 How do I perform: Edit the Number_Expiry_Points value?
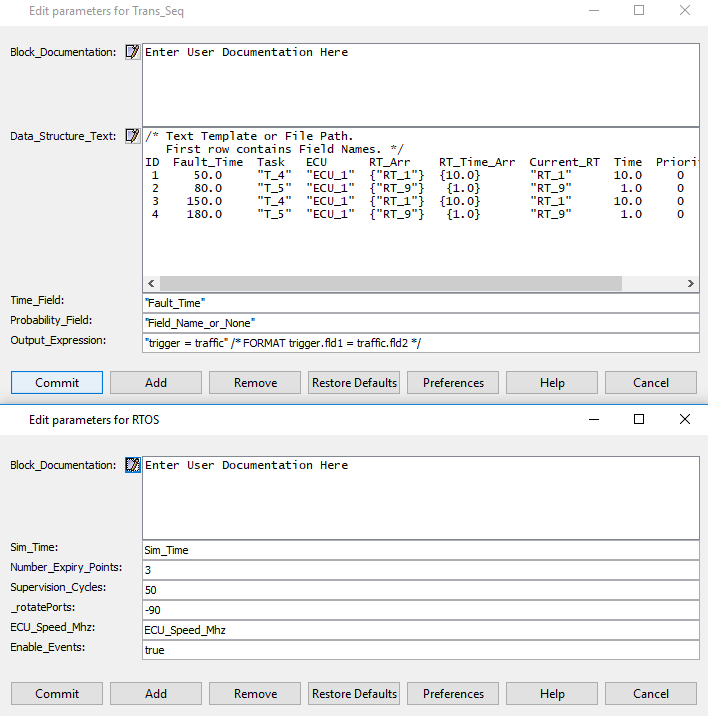coord(420,570)
